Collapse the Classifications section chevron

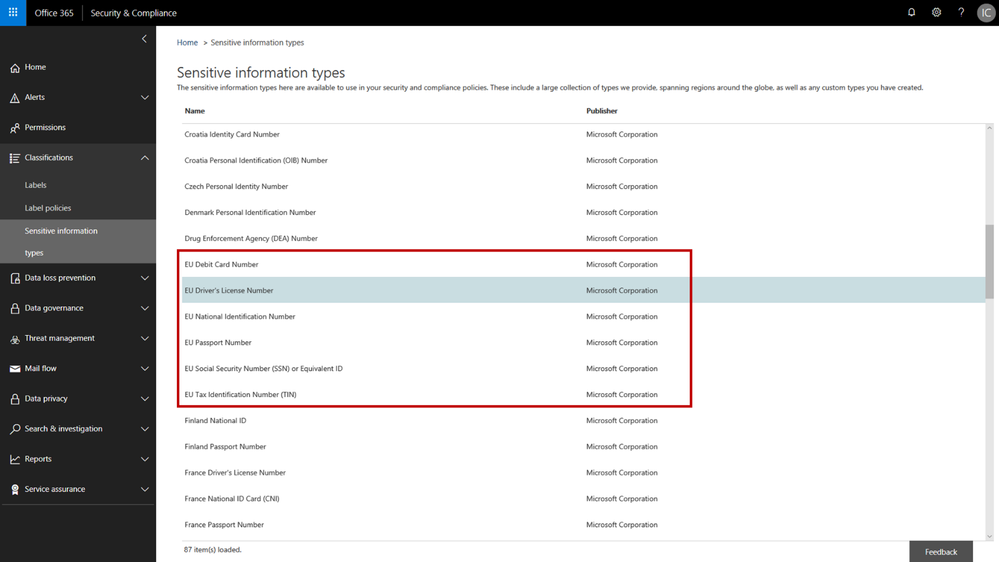(x=145, y=157)
